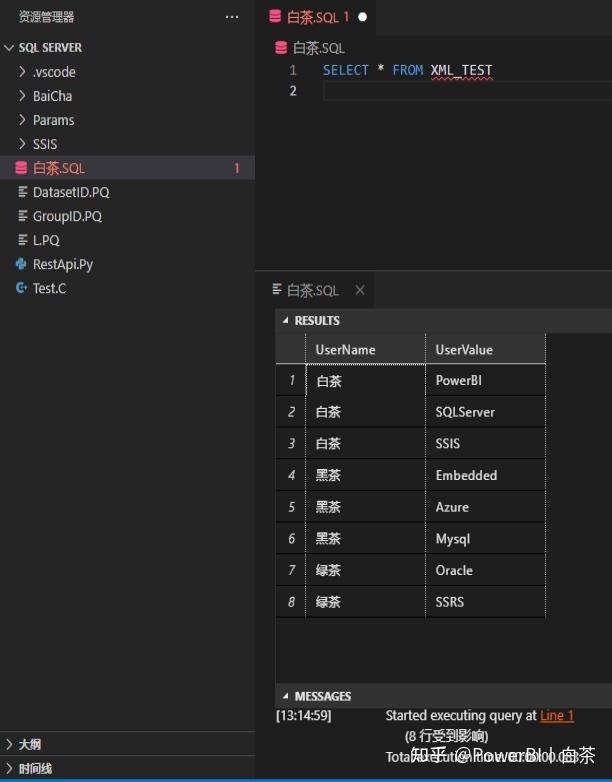
Task: Expand the SSIS folder
Action: click(x=23, y=144)
